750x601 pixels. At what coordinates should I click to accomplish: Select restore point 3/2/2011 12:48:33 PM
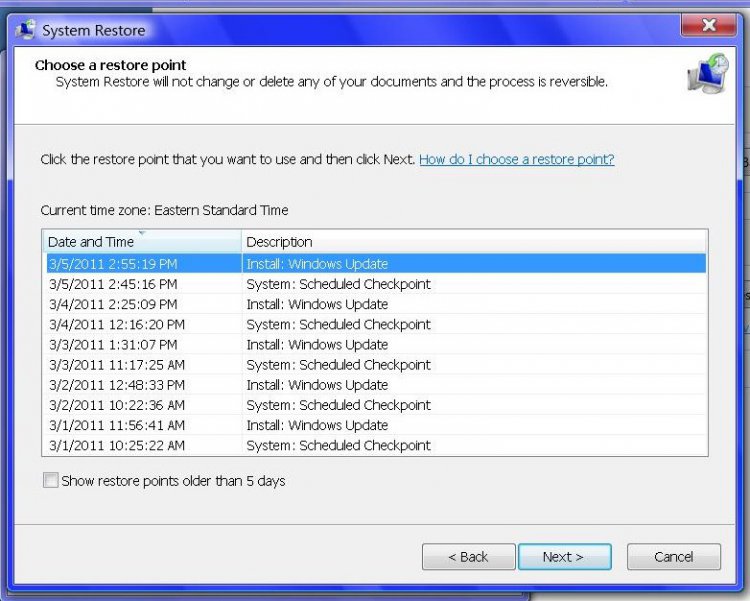(375, 385)
